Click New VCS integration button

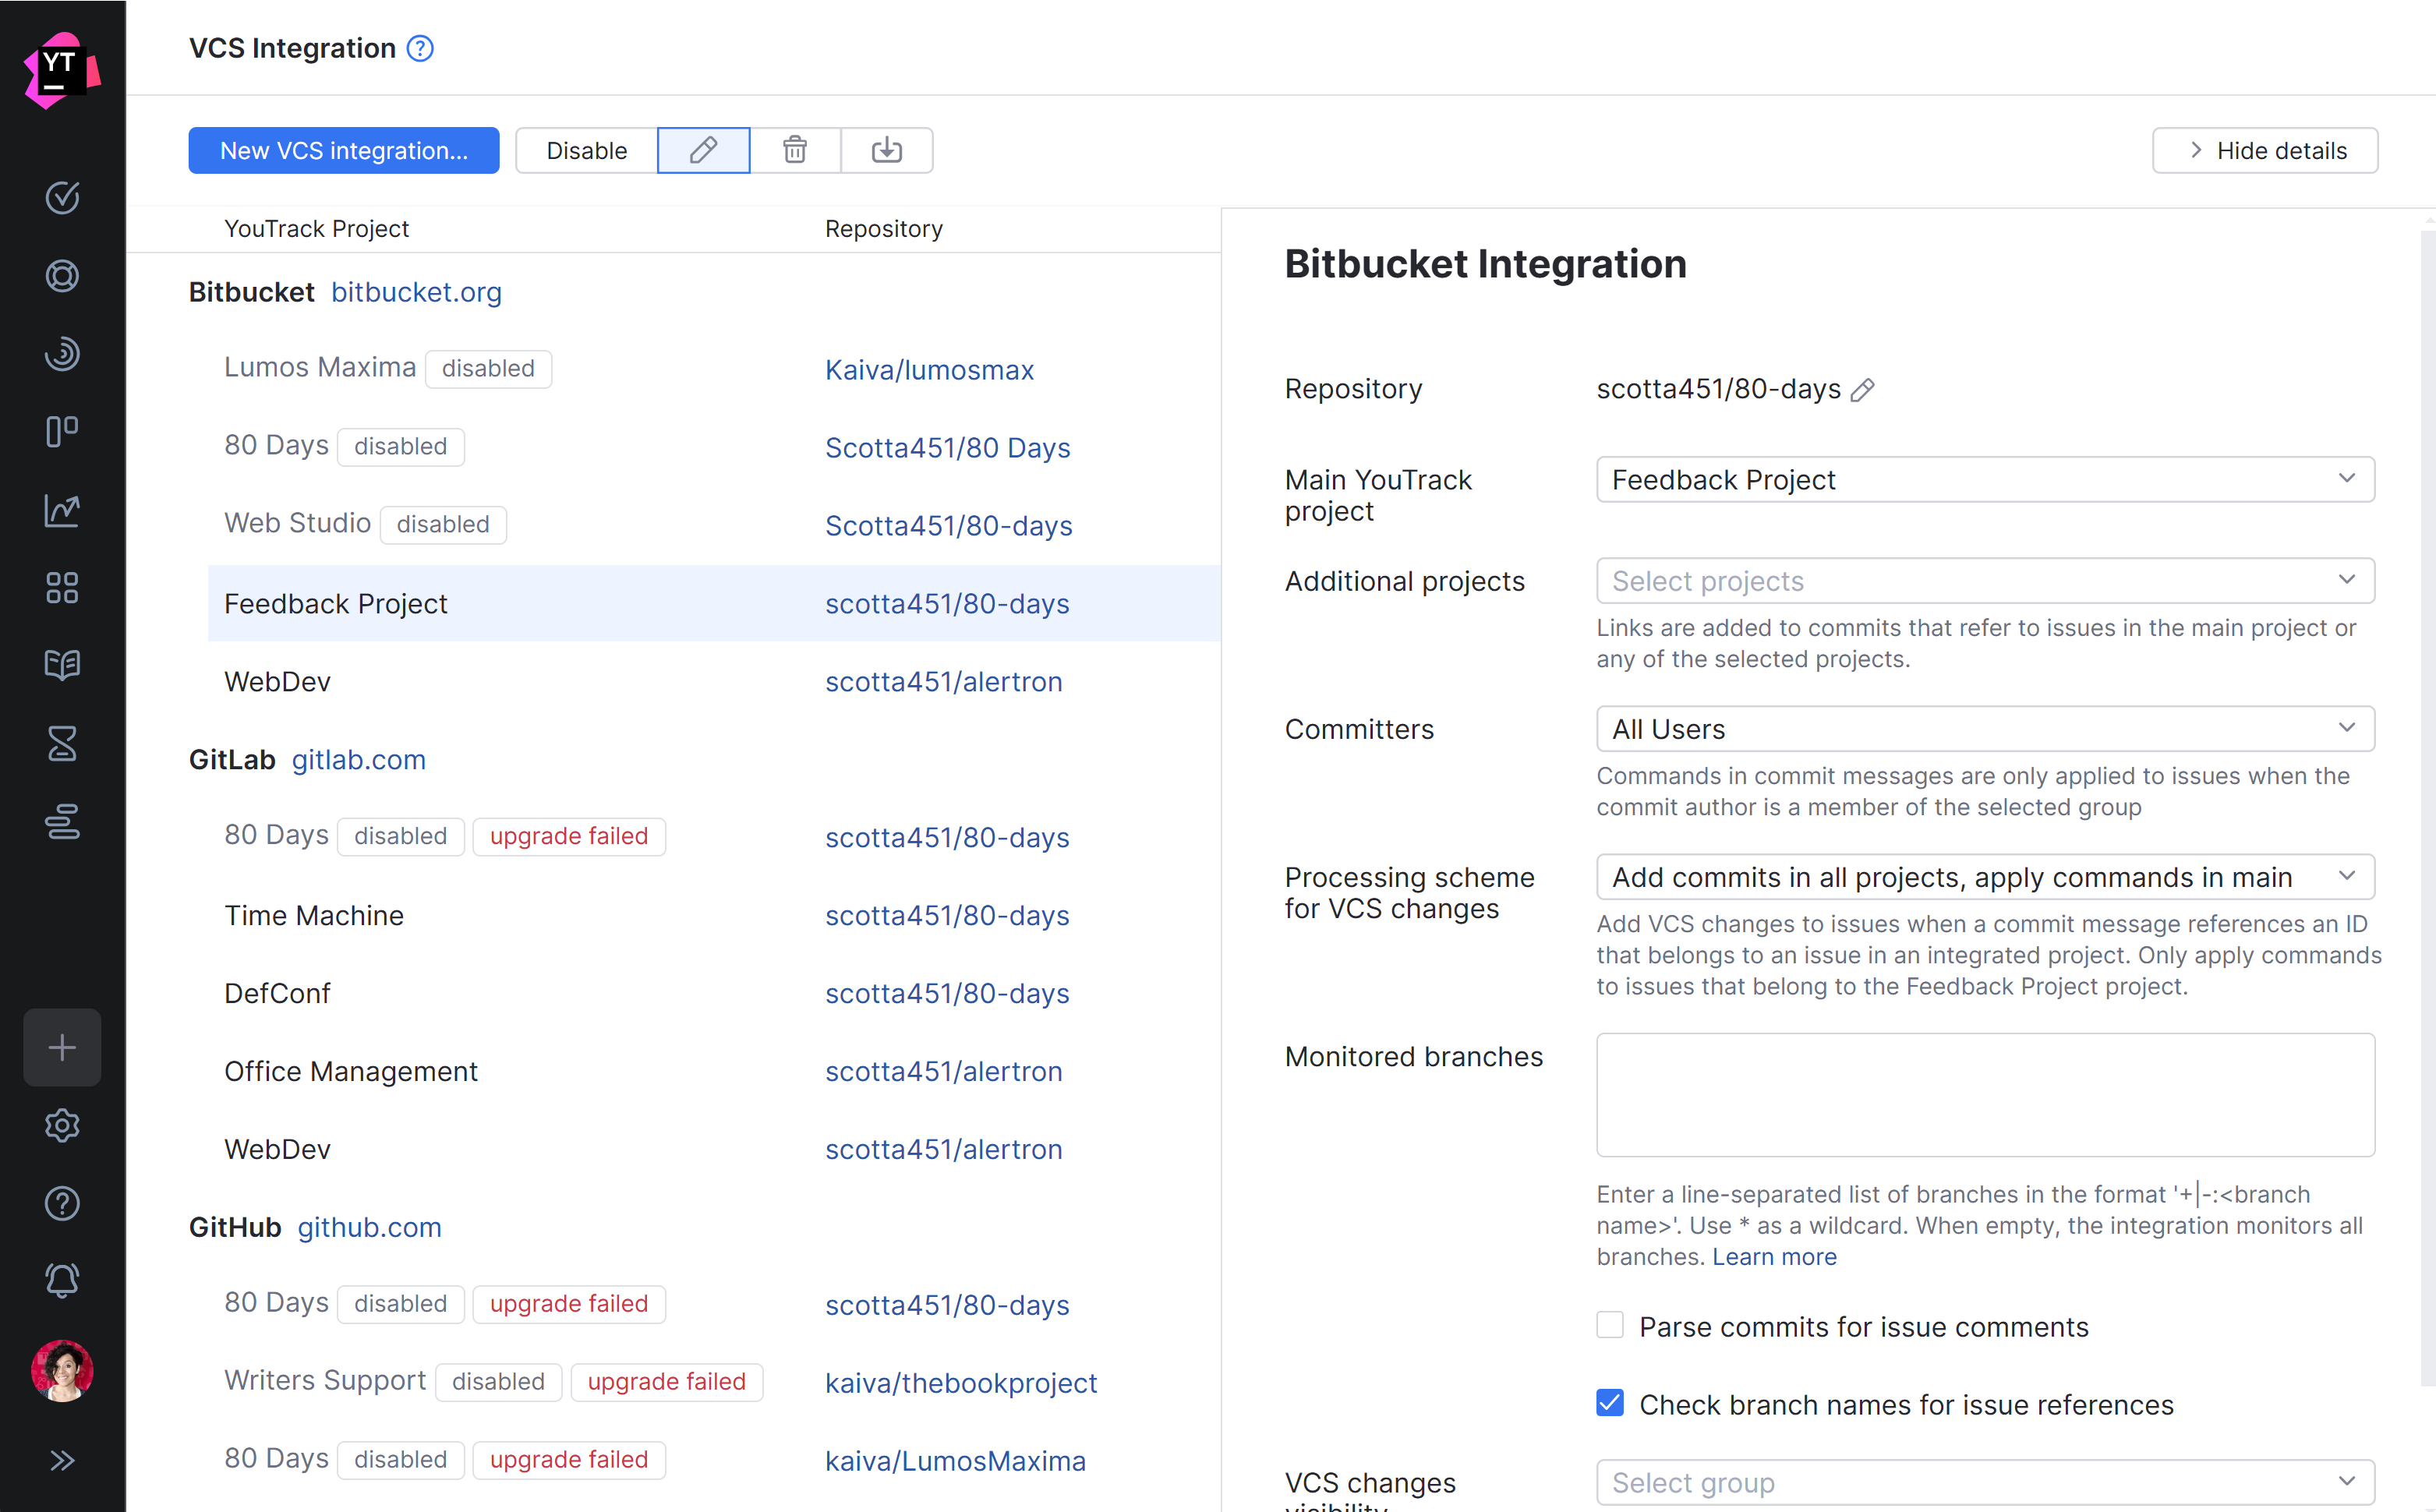(343, 150)
